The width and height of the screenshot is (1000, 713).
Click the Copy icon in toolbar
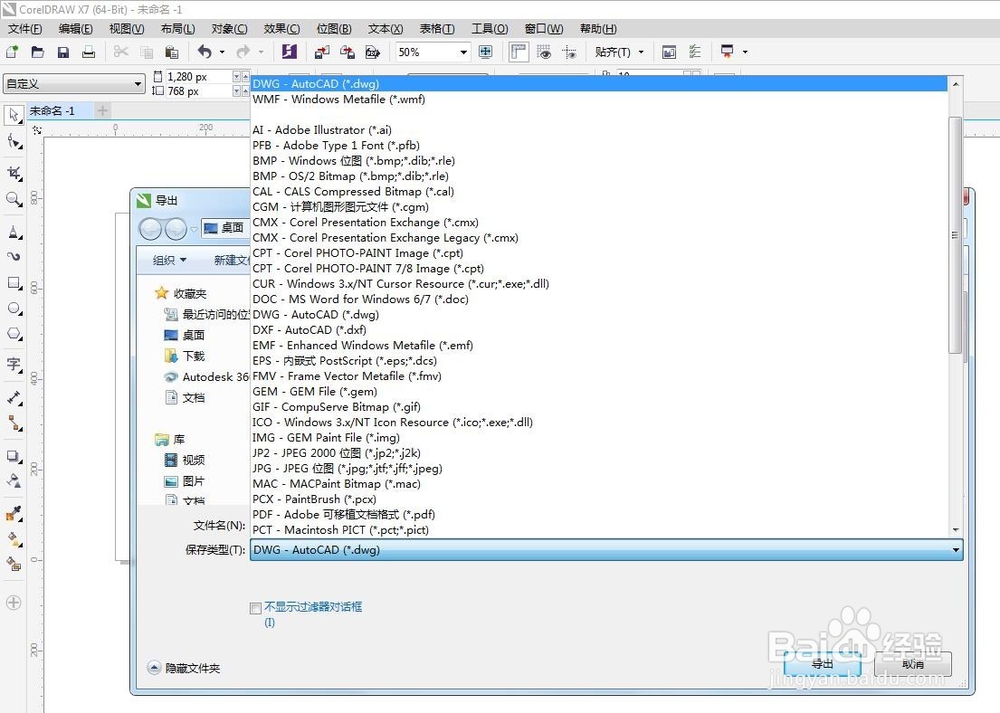point(146,52)
